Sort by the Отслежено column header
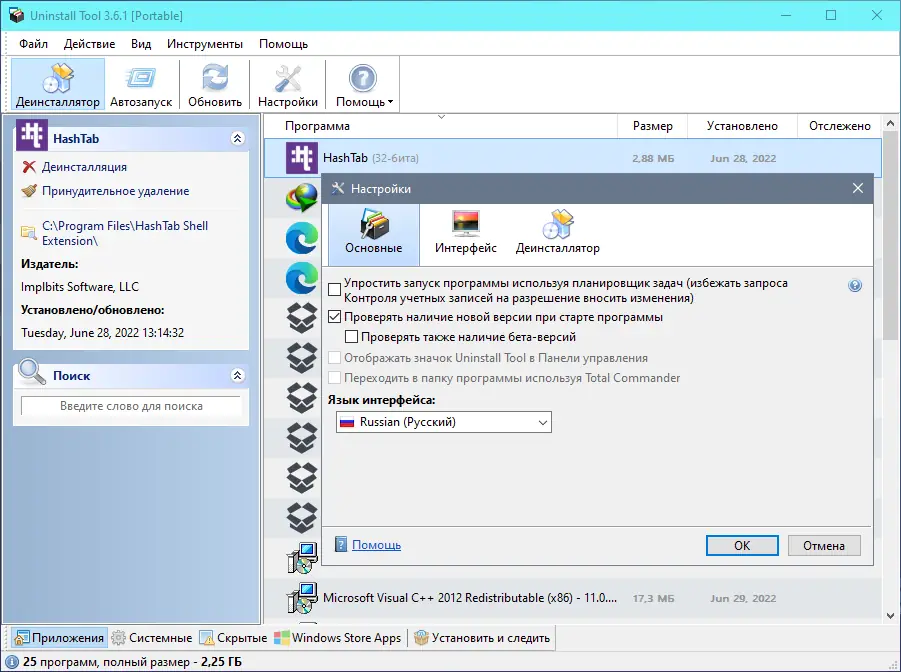Screen dimensions: 901x672 tap(840, 126)
